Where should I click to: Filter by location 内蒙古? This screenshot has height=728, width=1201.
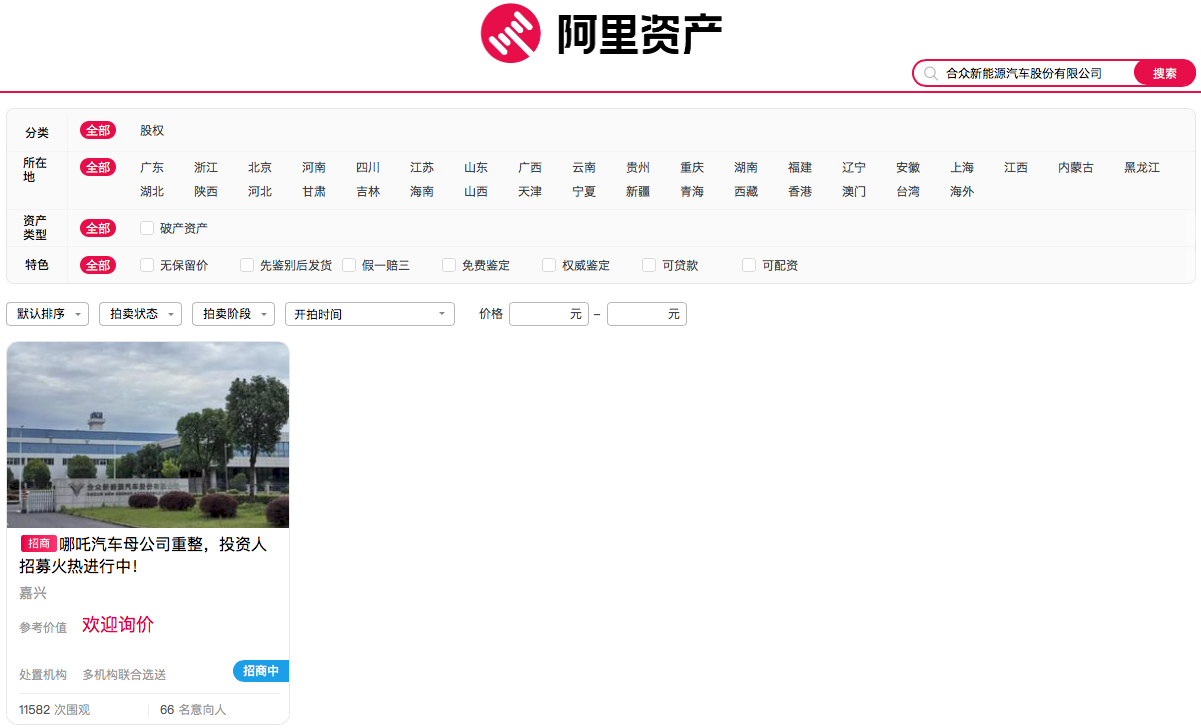pos(1076,168)
